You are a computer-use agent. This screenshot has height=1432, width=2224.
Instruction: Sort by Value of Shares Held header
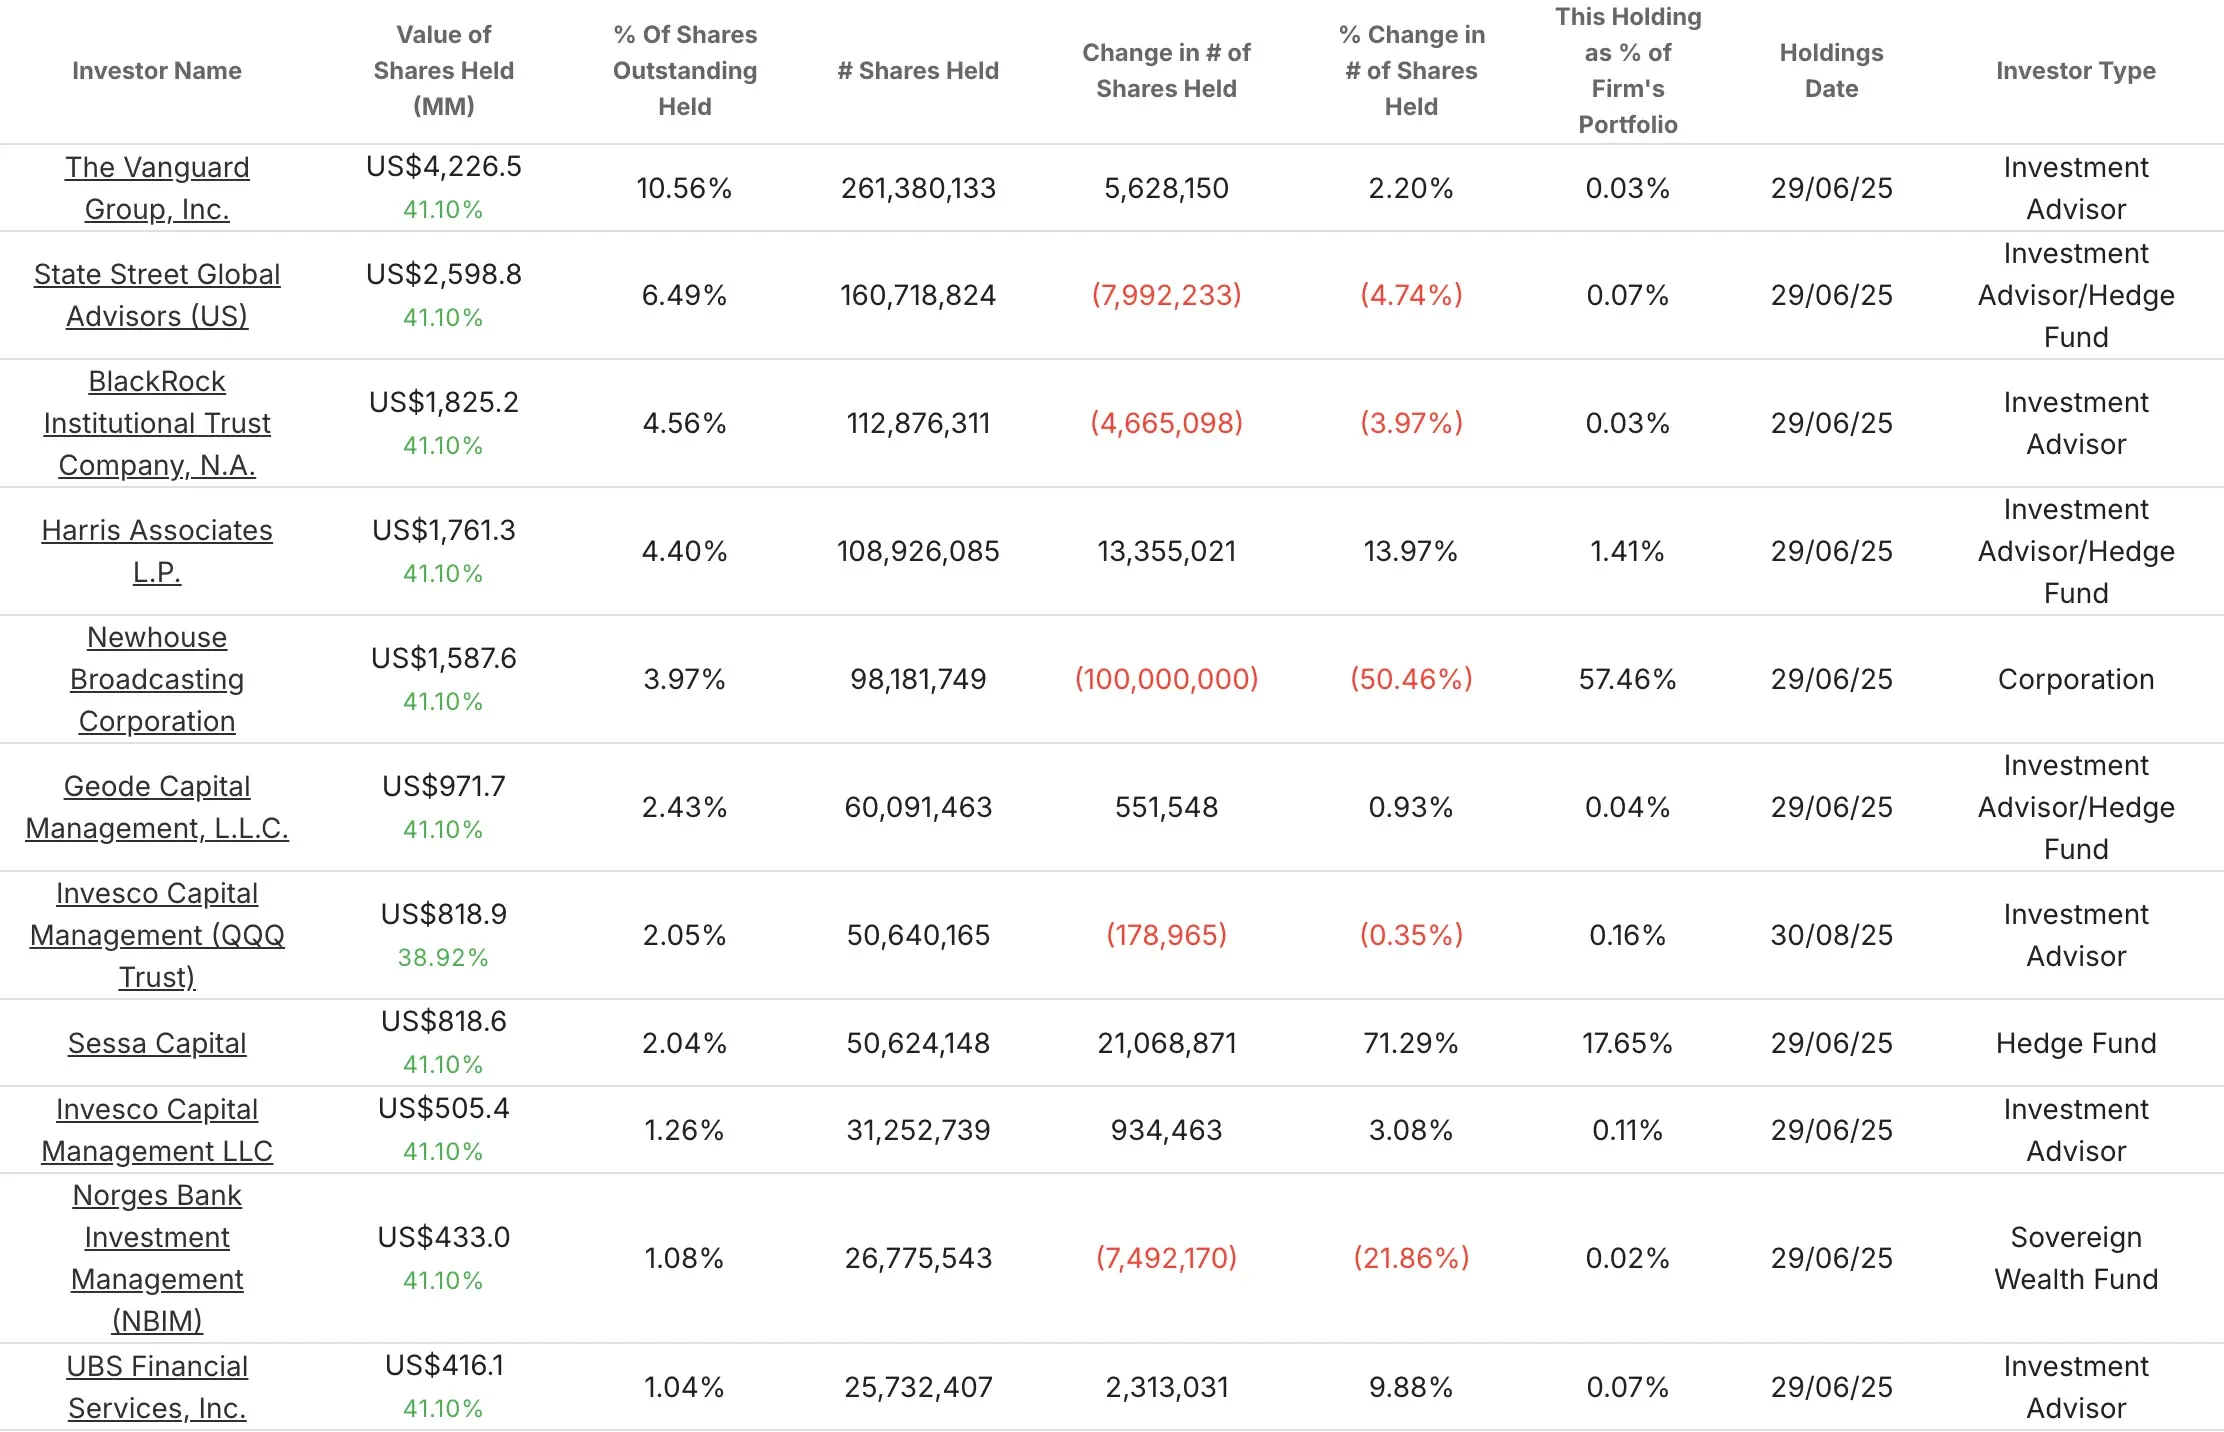[444, 71]
